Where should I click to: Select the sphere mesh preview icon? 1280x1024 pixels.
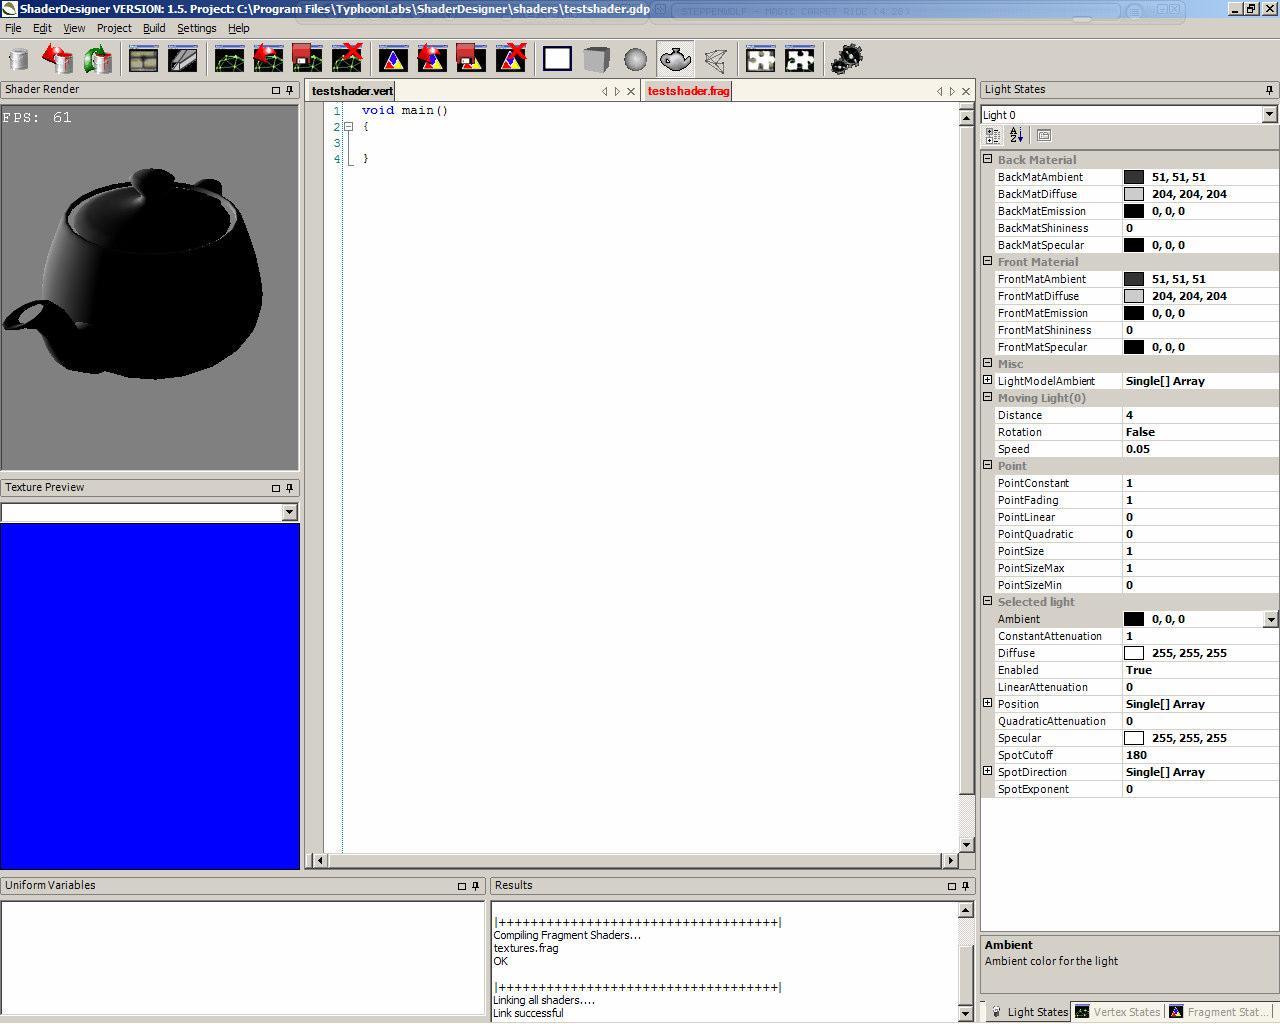click(635, 59)
